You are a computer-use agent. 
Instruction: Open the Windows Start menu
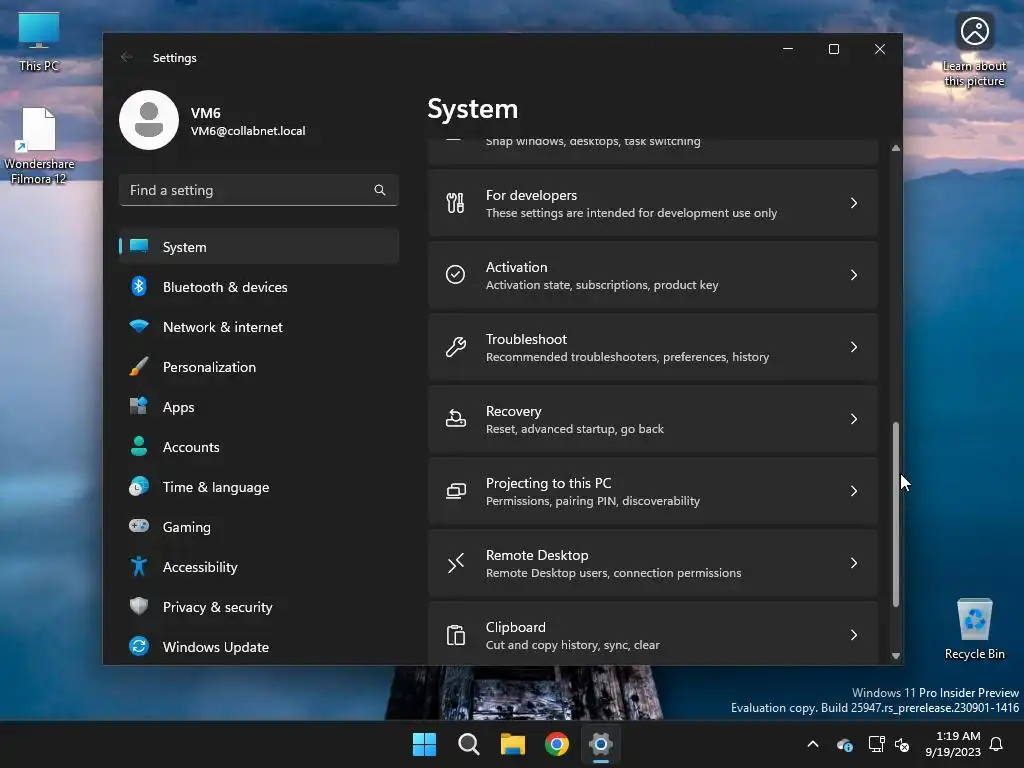point(424,744)
